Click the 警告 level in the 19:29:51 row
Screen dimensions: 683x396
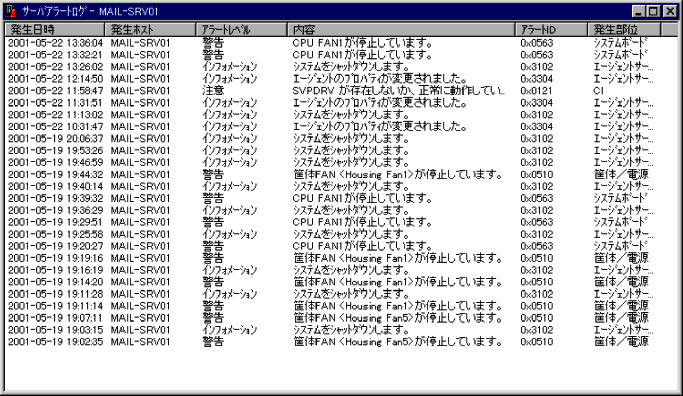(x=213, y=222)
